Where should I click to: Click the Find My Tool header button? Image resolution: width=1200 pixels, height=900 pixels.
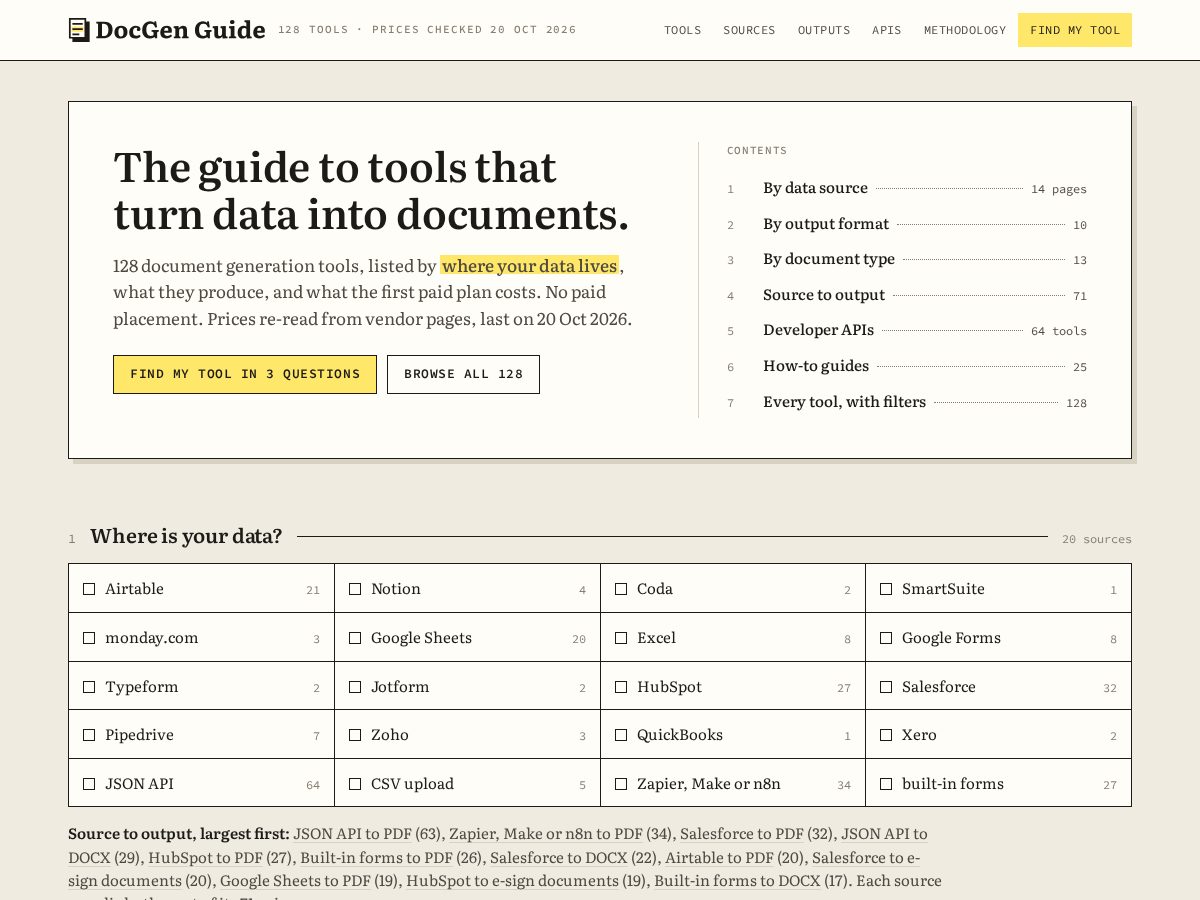click(x=1075, y=30)
